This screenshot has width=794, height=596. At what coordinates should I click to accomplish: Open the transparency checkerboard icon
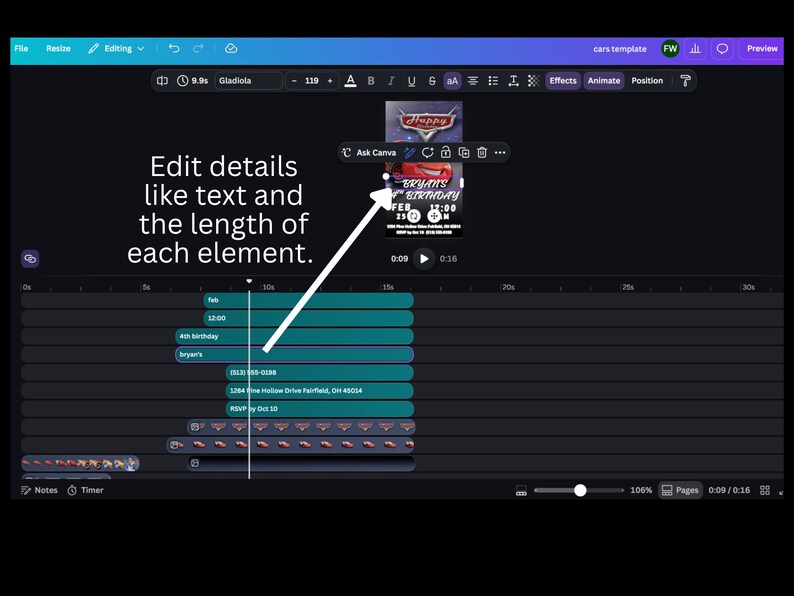click(x=534, y=81)
